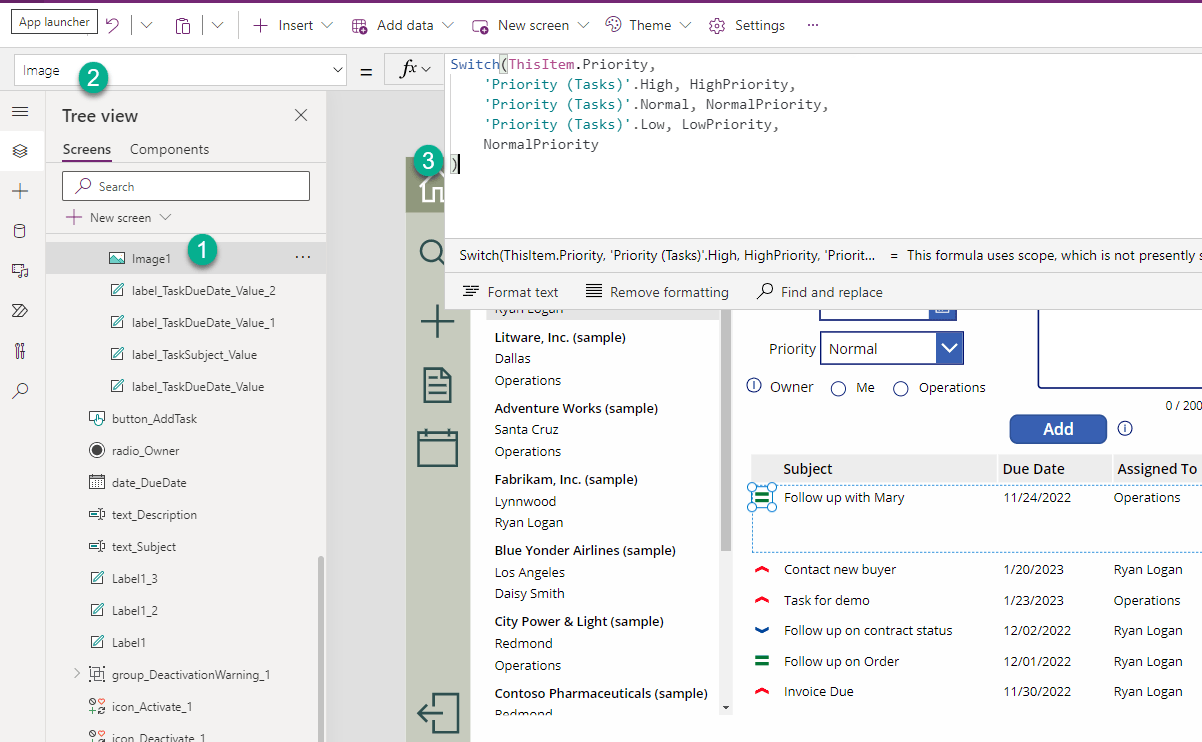This screenshot has height=742, width=1202.
Task: Click Find and replace
Action: pos(819,292)
